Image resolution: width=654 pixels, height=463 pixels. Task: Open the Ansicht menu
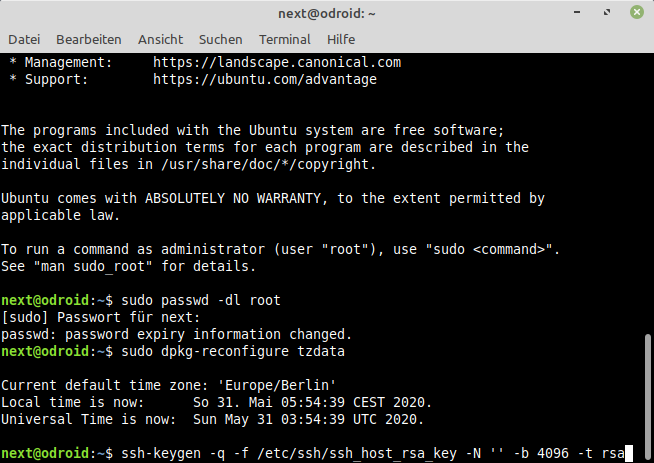coord(161,39)
